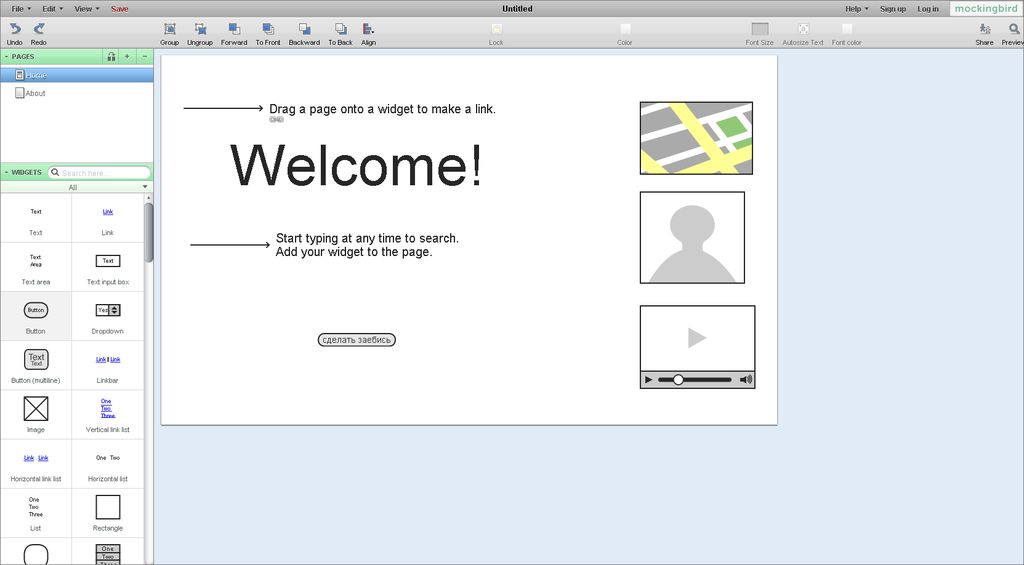Screen dimensions: 1024x565
Task: Open the Font Size control
Action: (760, 29)
